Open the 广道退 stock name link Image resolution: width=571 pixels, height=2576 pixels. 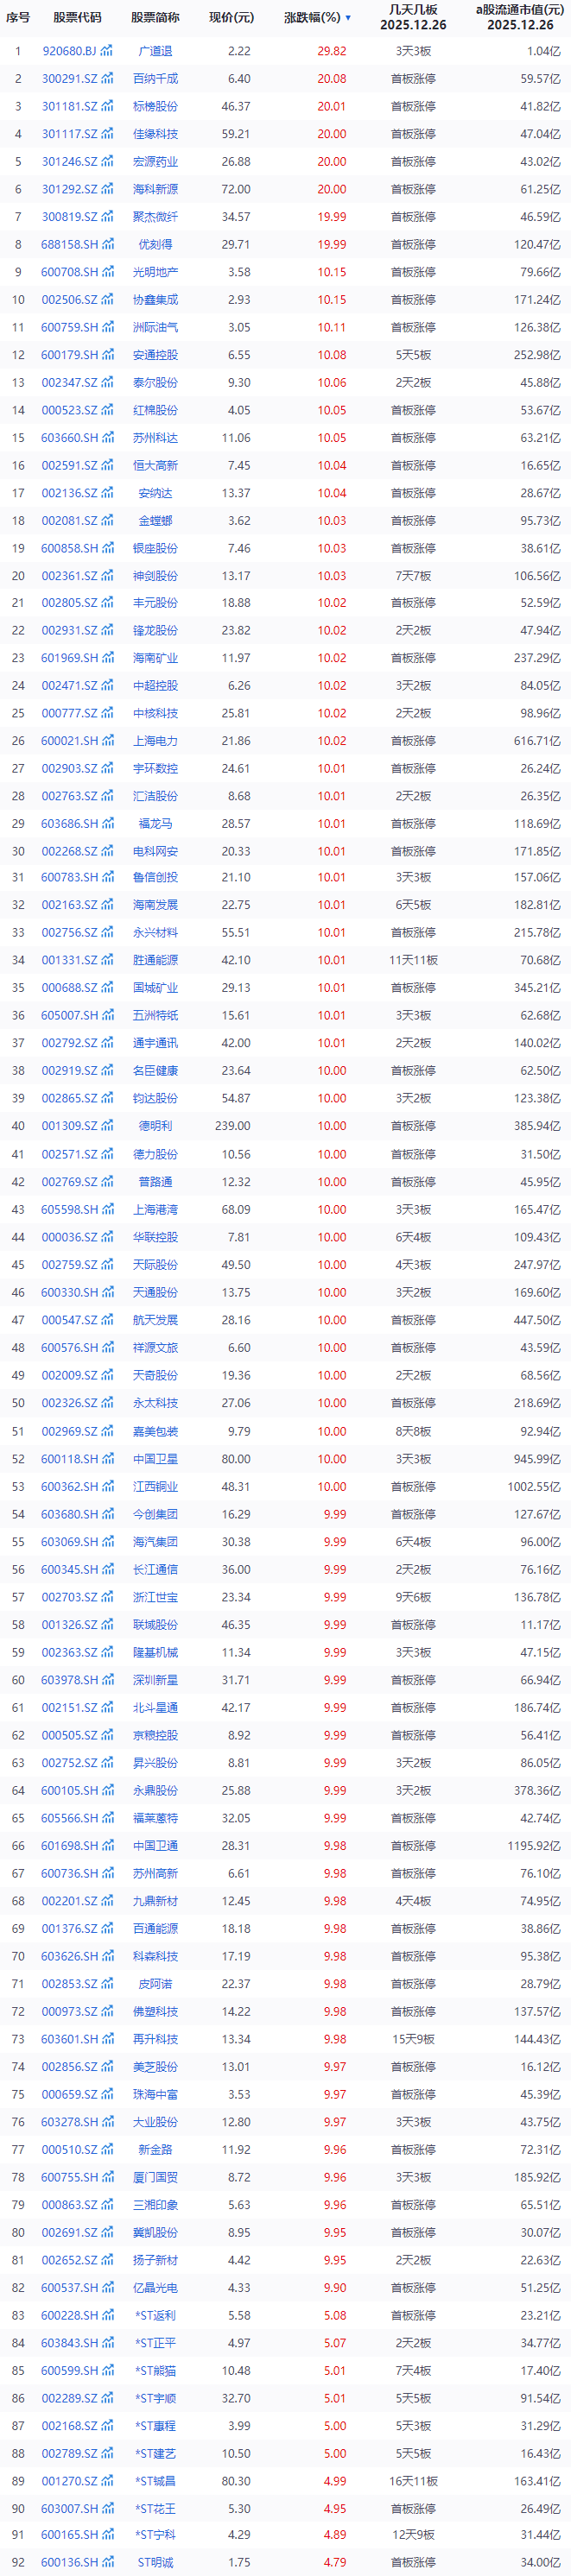(155, 51)
